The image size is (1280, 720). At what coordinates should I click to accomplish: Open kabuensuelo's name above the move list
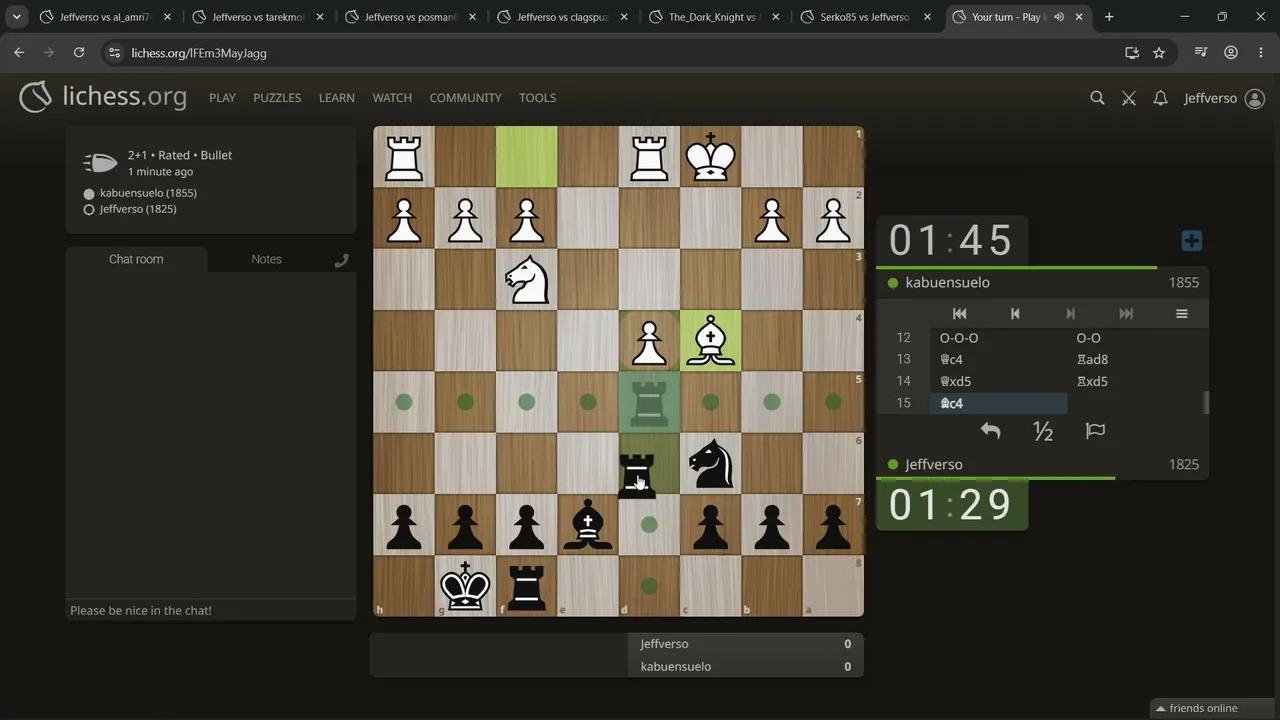948,283
